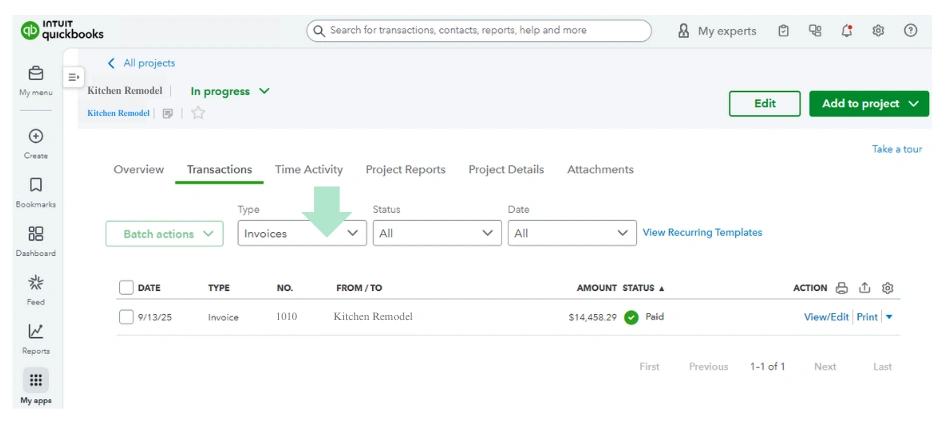Collapse the sidebar navigation toggle icon
Screen dimensions: 943x423
coord(73,77)
